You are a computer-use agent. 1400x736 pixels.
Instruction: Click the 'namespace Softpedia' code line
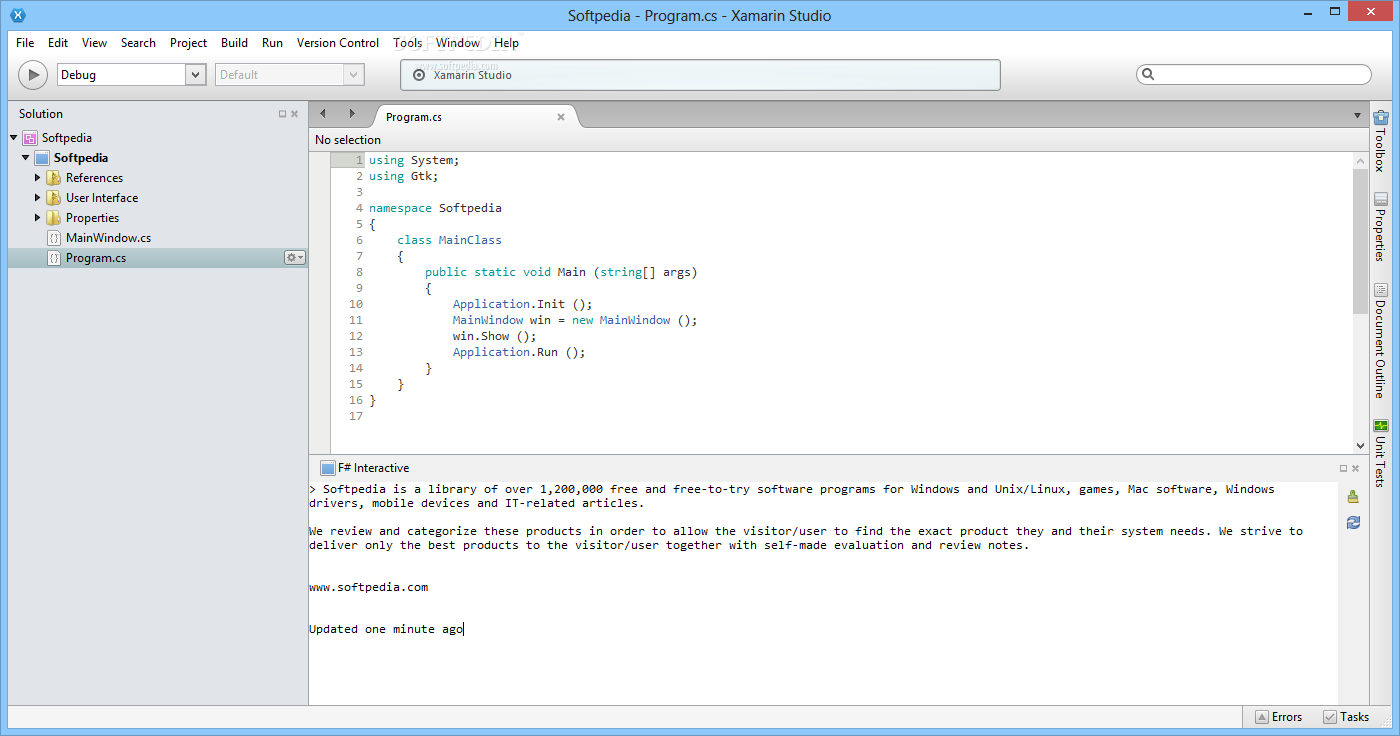click(x=435, y=208)
